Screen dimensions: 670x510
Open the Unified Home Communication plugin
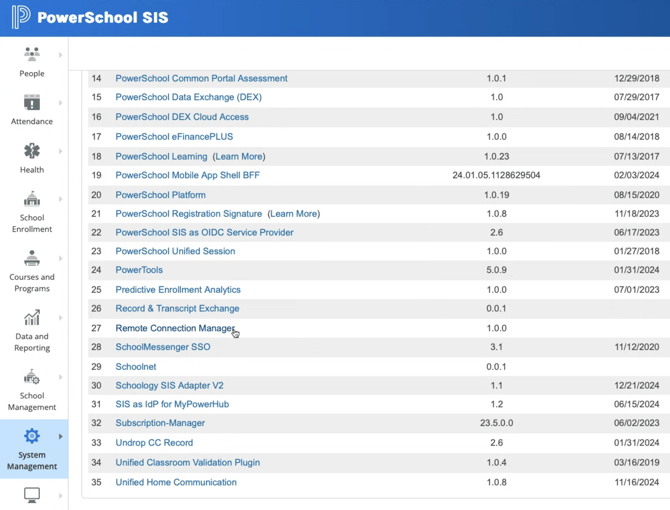(176, 482)
